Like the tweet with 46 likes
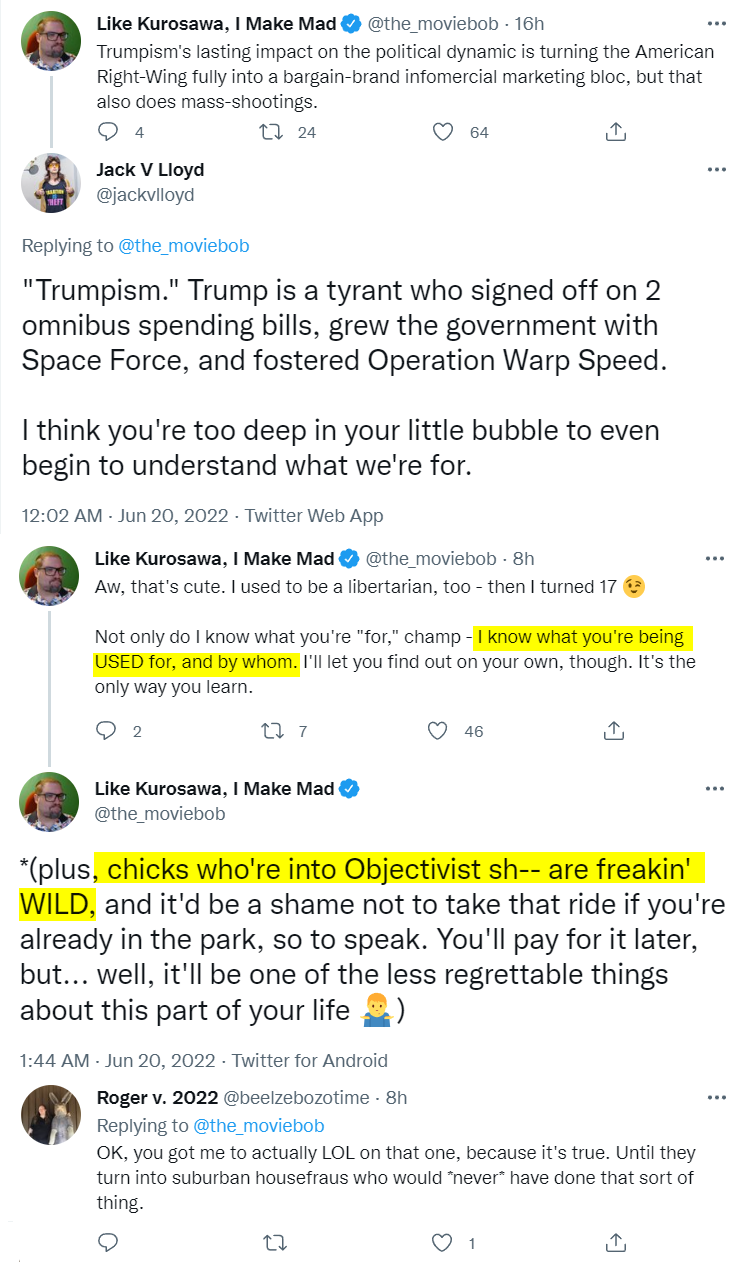 click(437, 731)
